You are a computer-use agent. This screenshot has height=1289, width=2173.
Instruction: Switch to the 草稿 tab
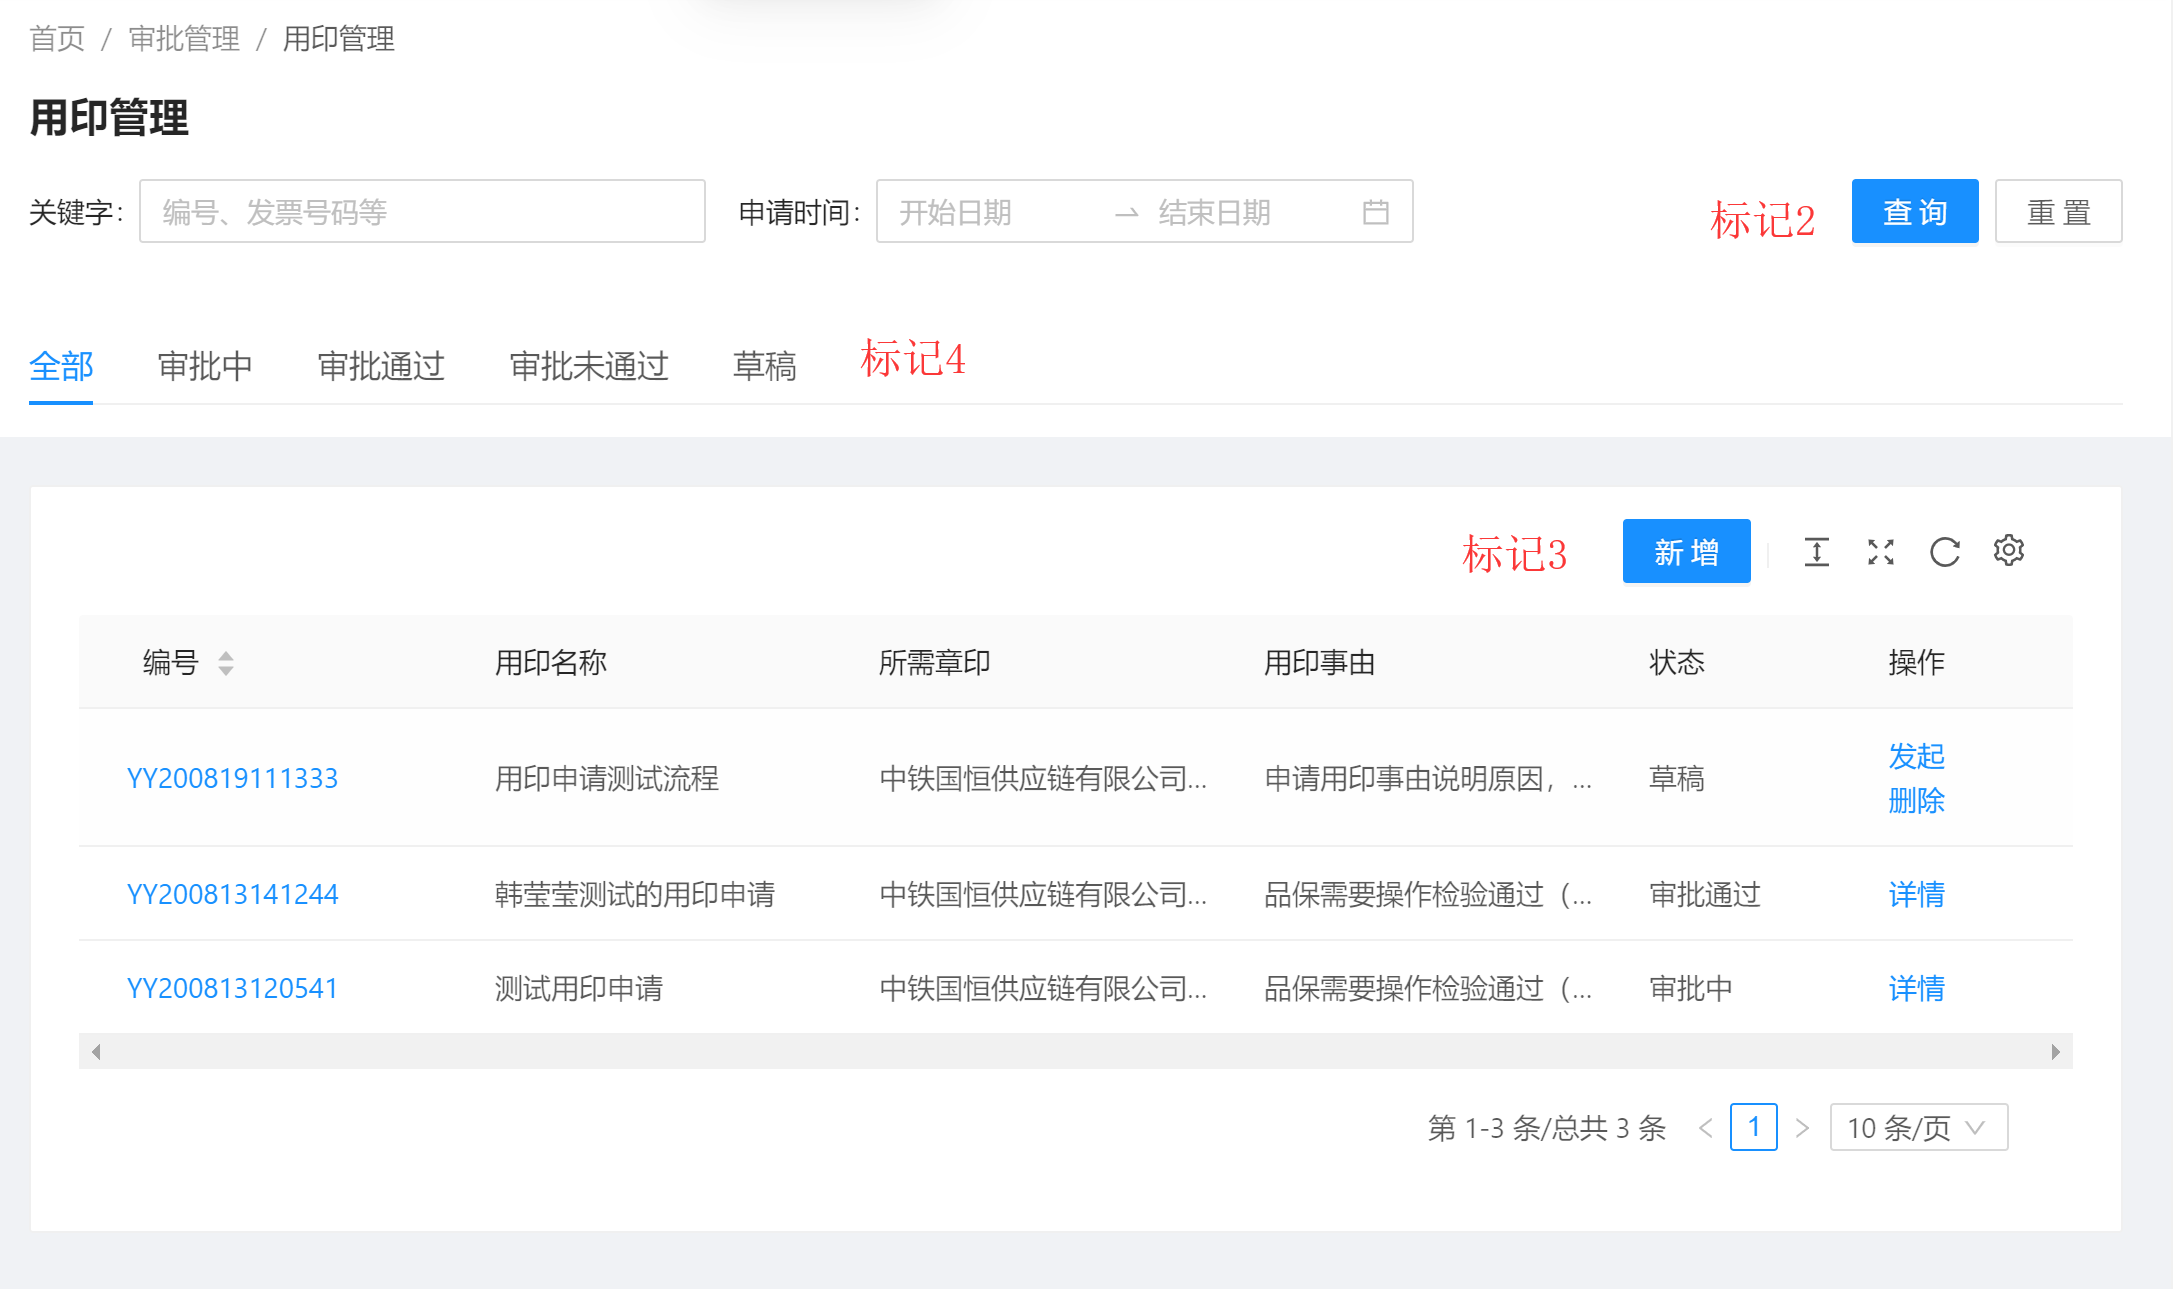click(x=764, y=366)
